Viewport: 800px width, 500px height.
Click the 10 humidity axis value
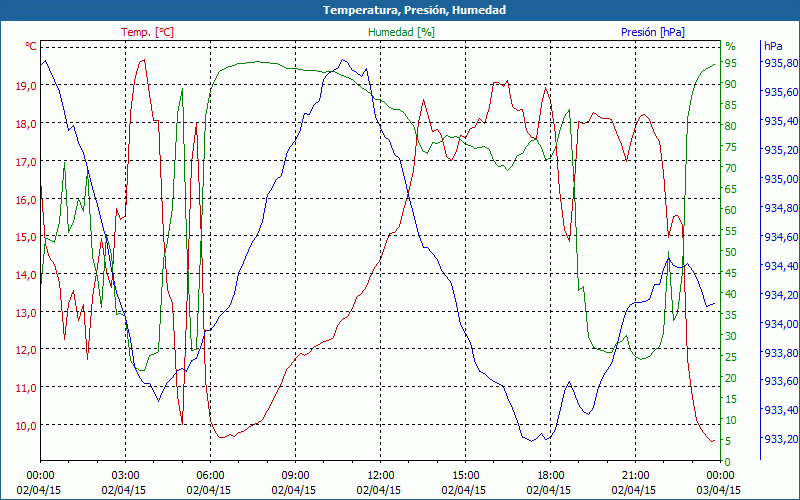(x=731, y=420)
